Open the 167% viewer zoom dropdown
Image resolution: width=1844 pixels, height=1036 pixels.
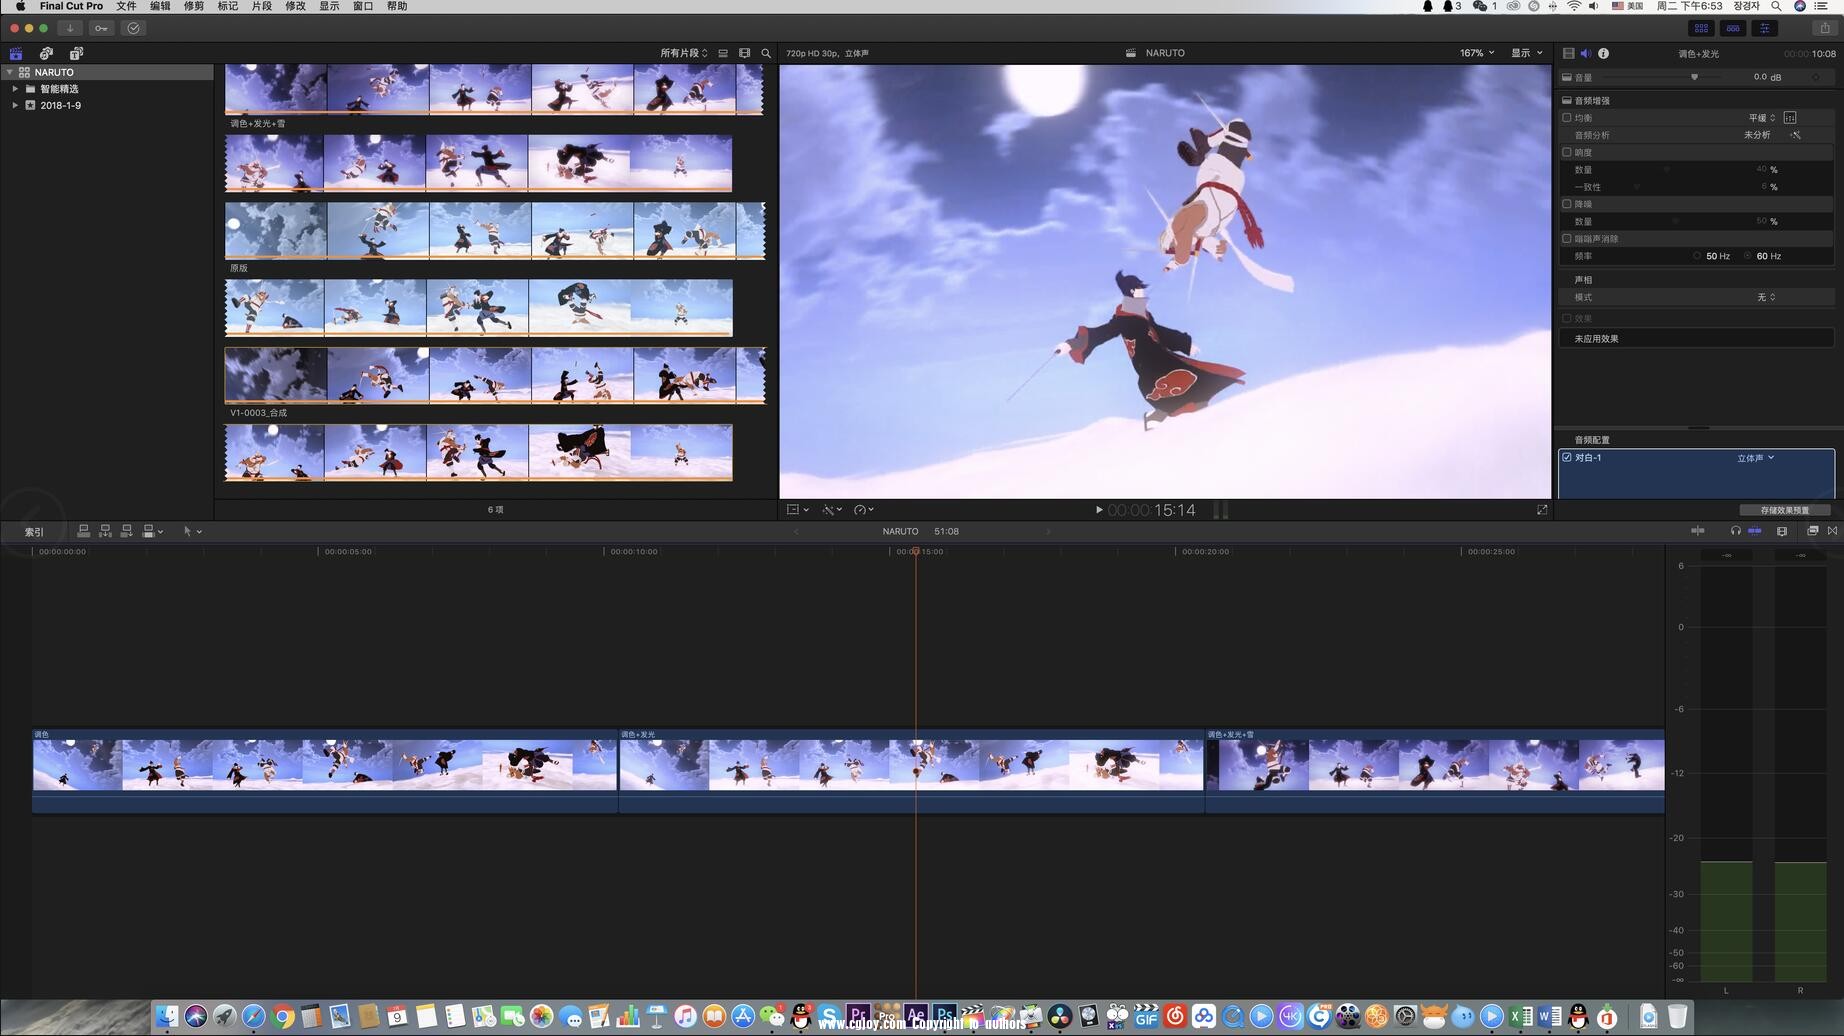(x=1477, y=53)
